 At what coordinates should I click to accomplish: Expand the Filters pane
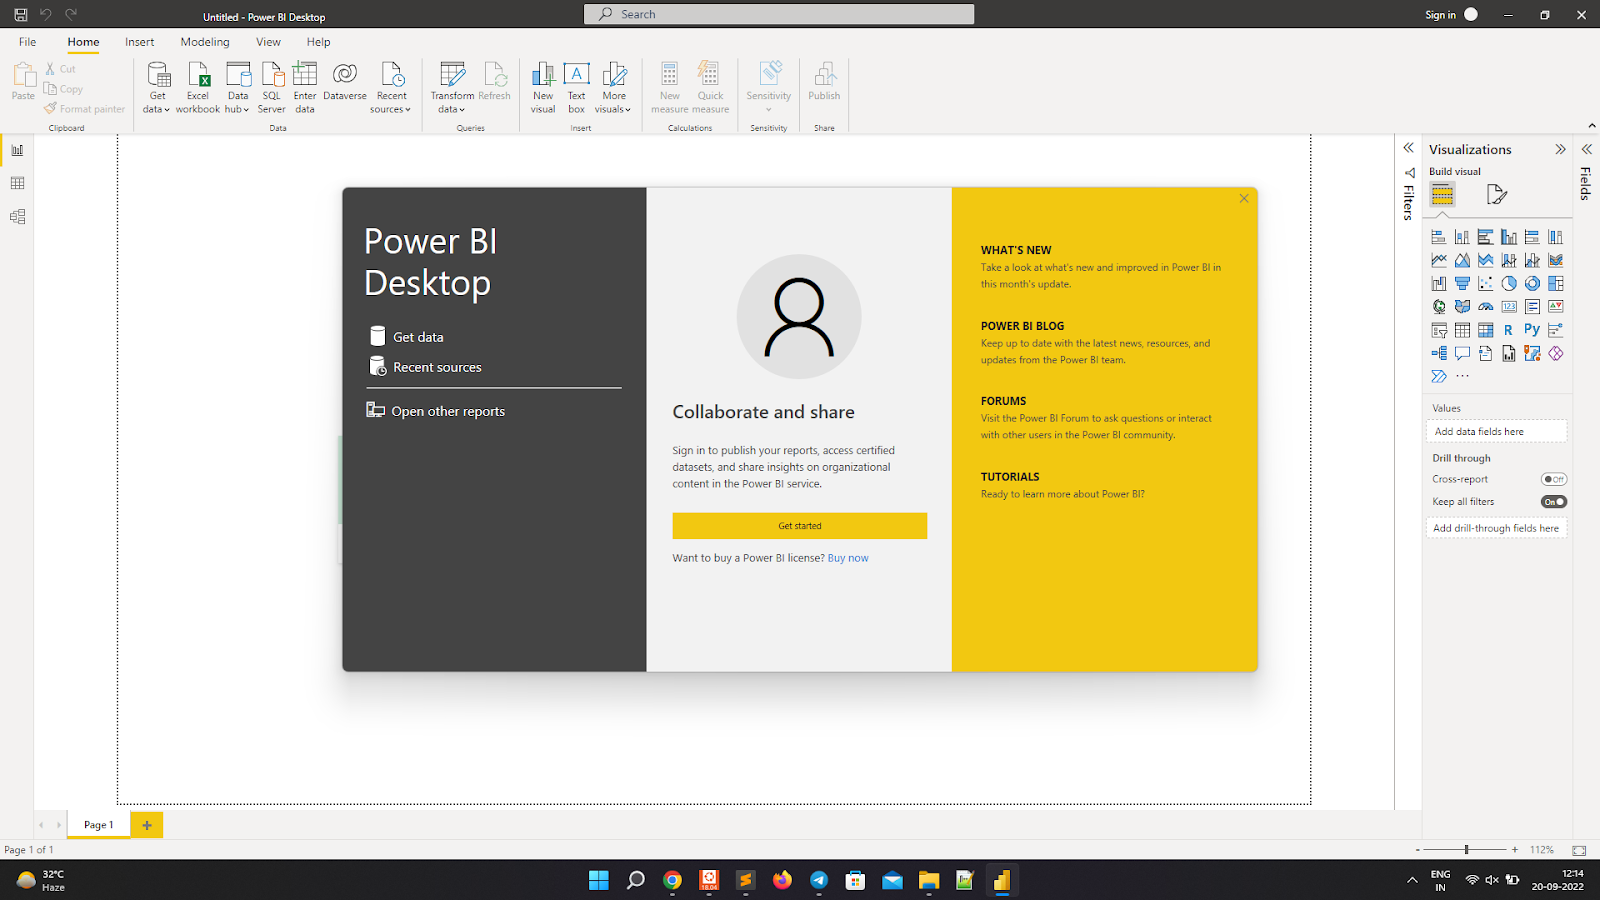point(1408,148)
